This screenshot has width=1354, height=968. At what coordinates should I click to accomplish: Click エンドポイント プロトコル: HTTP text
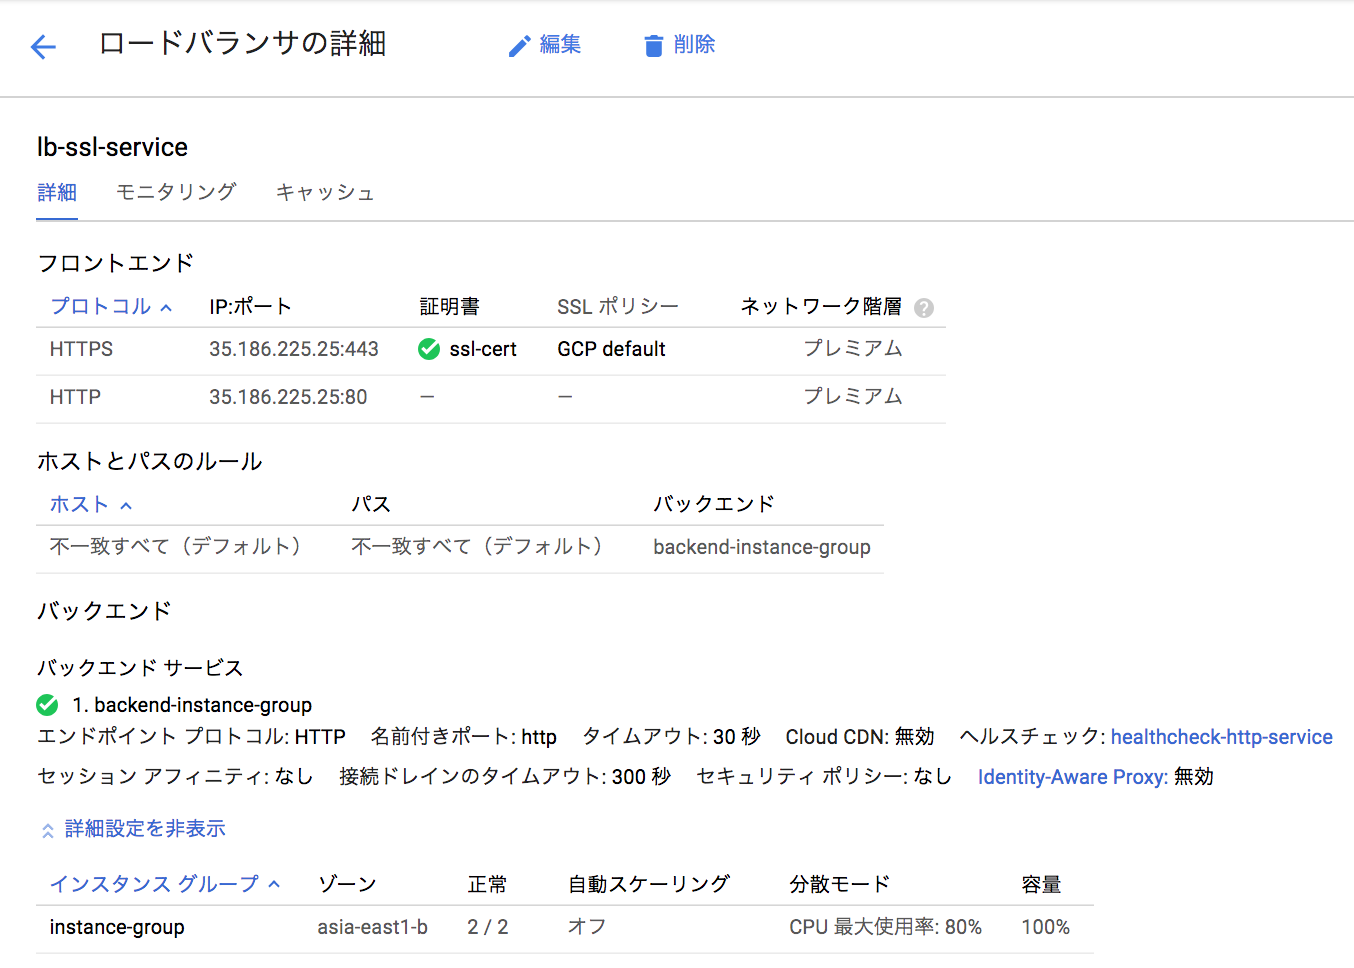[191, 737]
